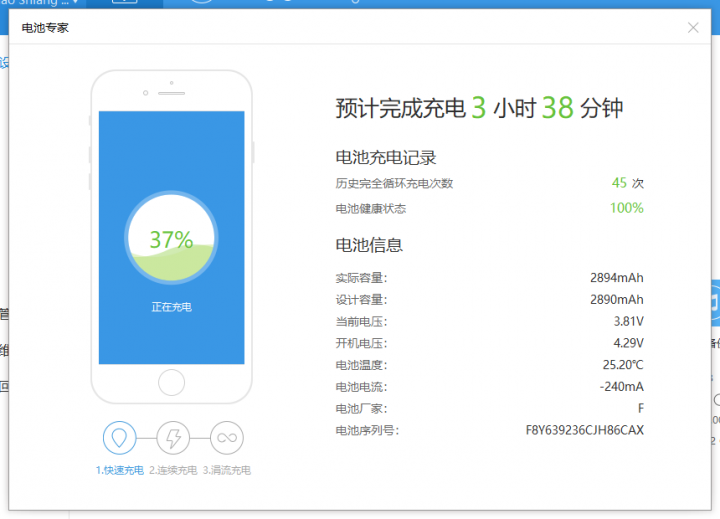The width and height of the screenshot is (720, 519).
Task: Click the 4.29V boot voltage value
Action: point(629,343)
